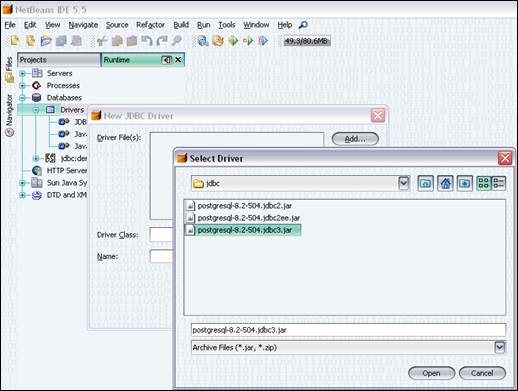
Task: Open the Window menu
Action: (x=256, y=25)
